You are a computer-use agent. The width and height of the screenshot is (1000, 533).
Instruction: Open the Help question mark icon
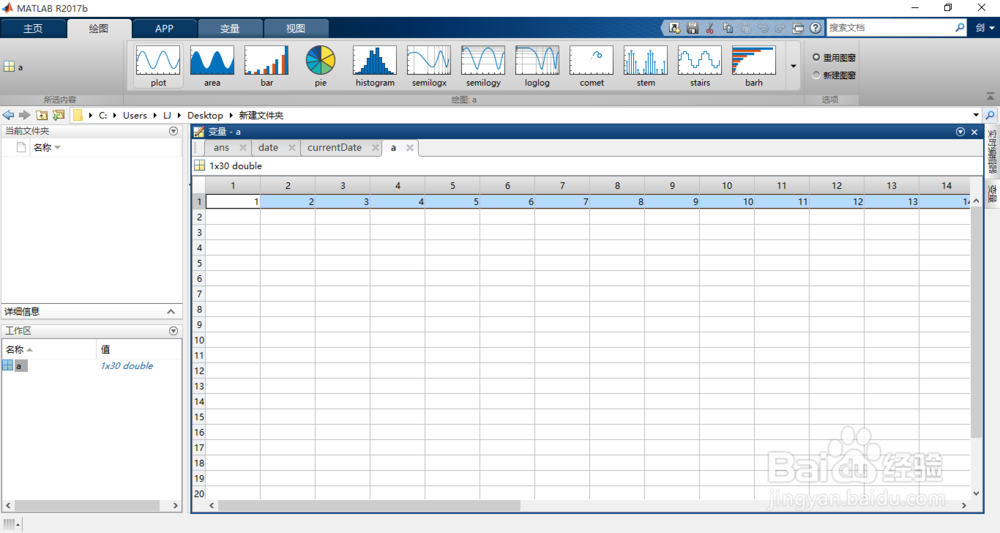[x=815, y=28]
